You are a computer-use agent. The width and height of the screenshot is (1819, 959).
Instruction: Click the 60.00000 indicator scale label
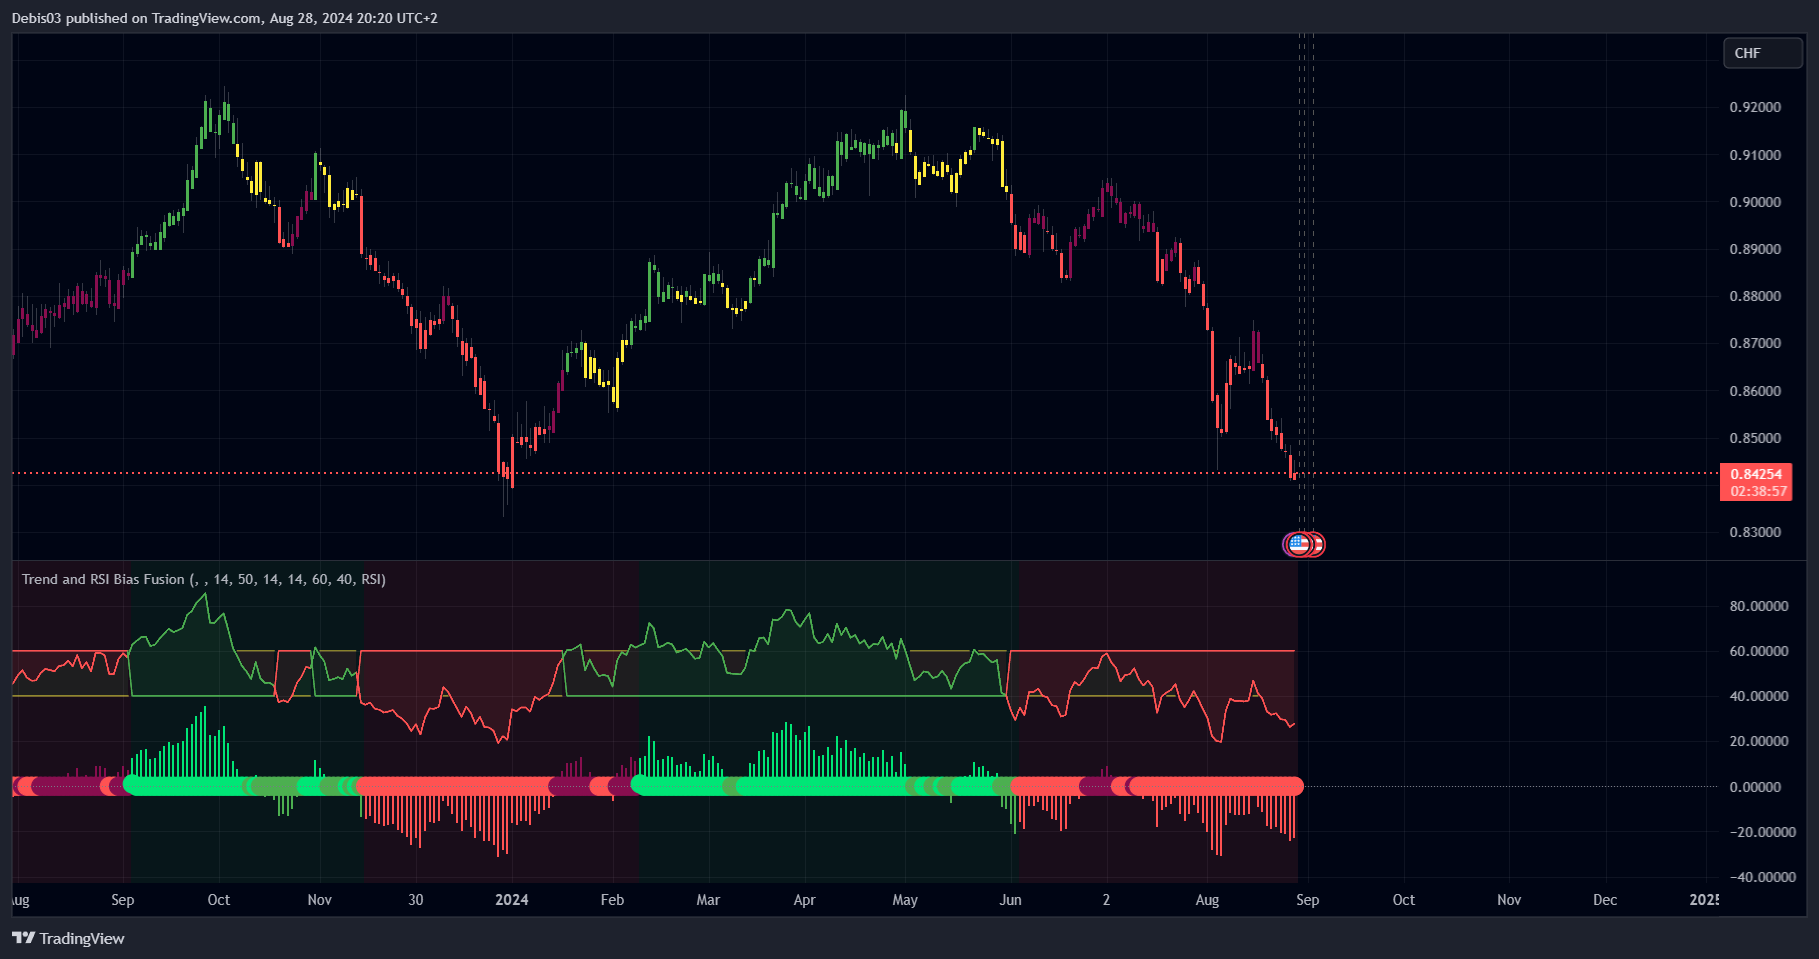pyautogui.click(x=1759, y=651)
